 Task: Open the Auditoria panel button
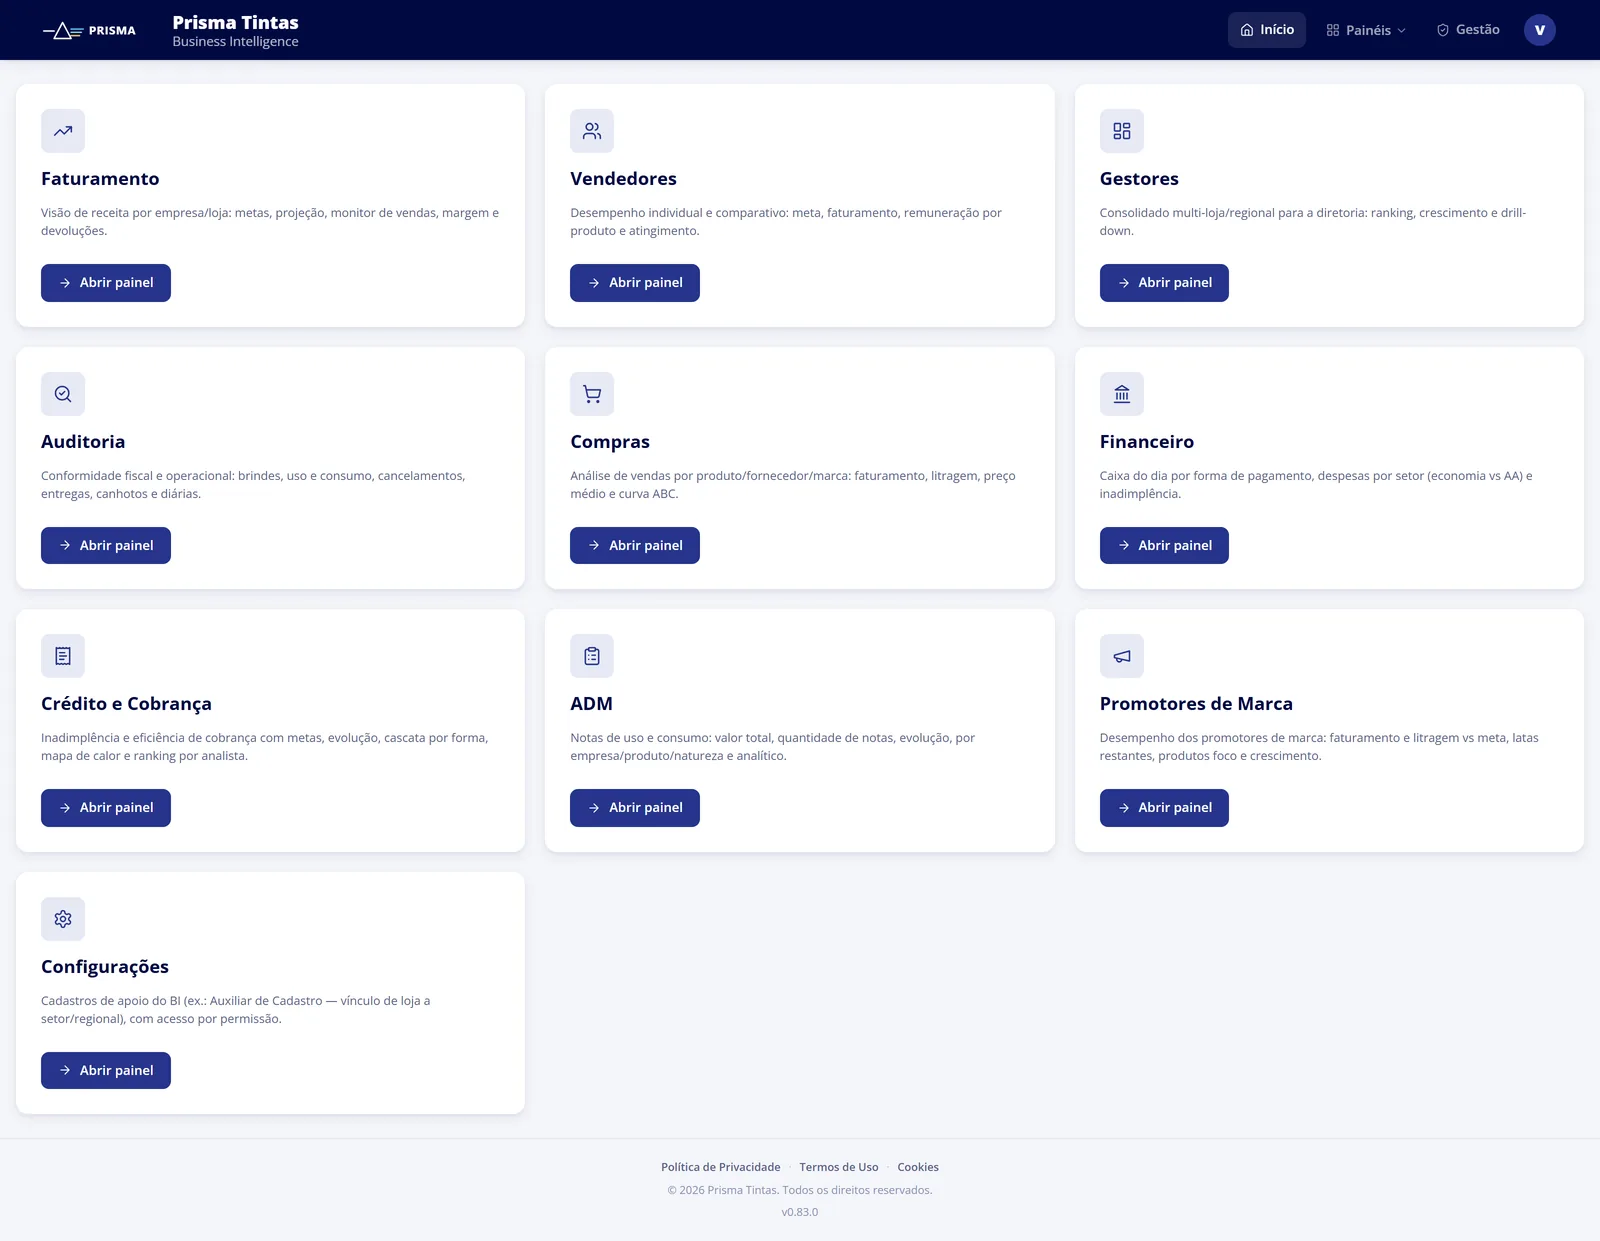(106, 546)
